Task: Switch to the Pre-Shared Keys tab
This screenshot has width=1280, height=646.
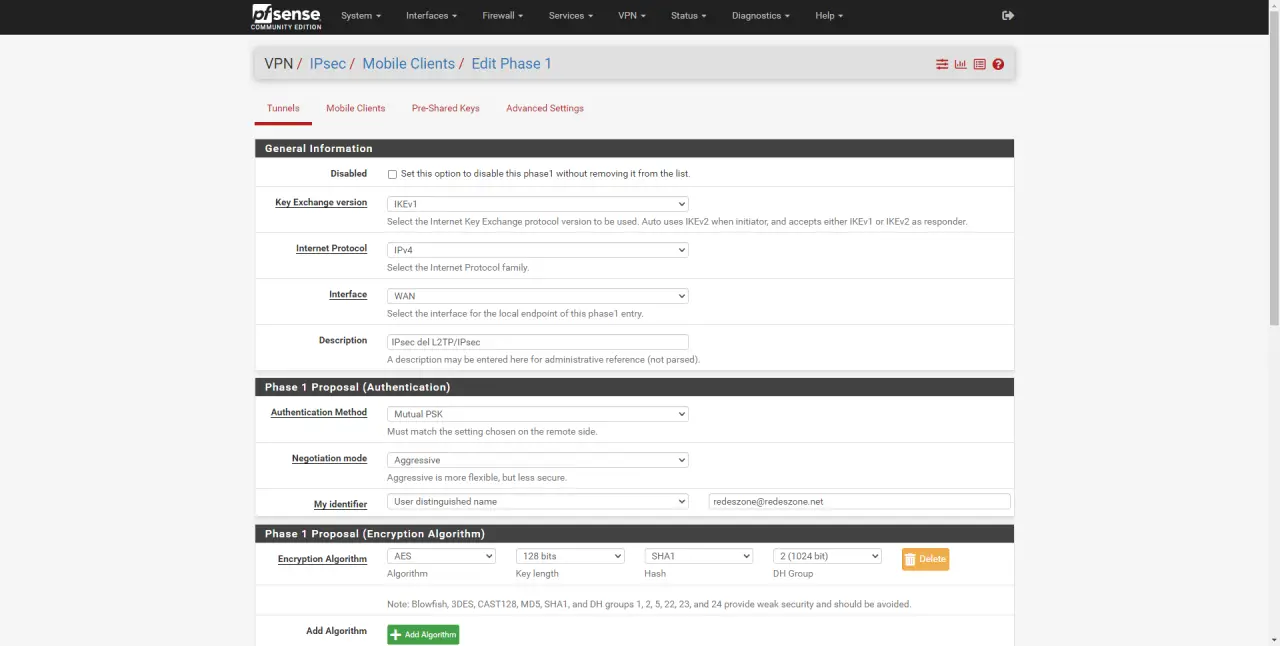Action: point(445,108)
